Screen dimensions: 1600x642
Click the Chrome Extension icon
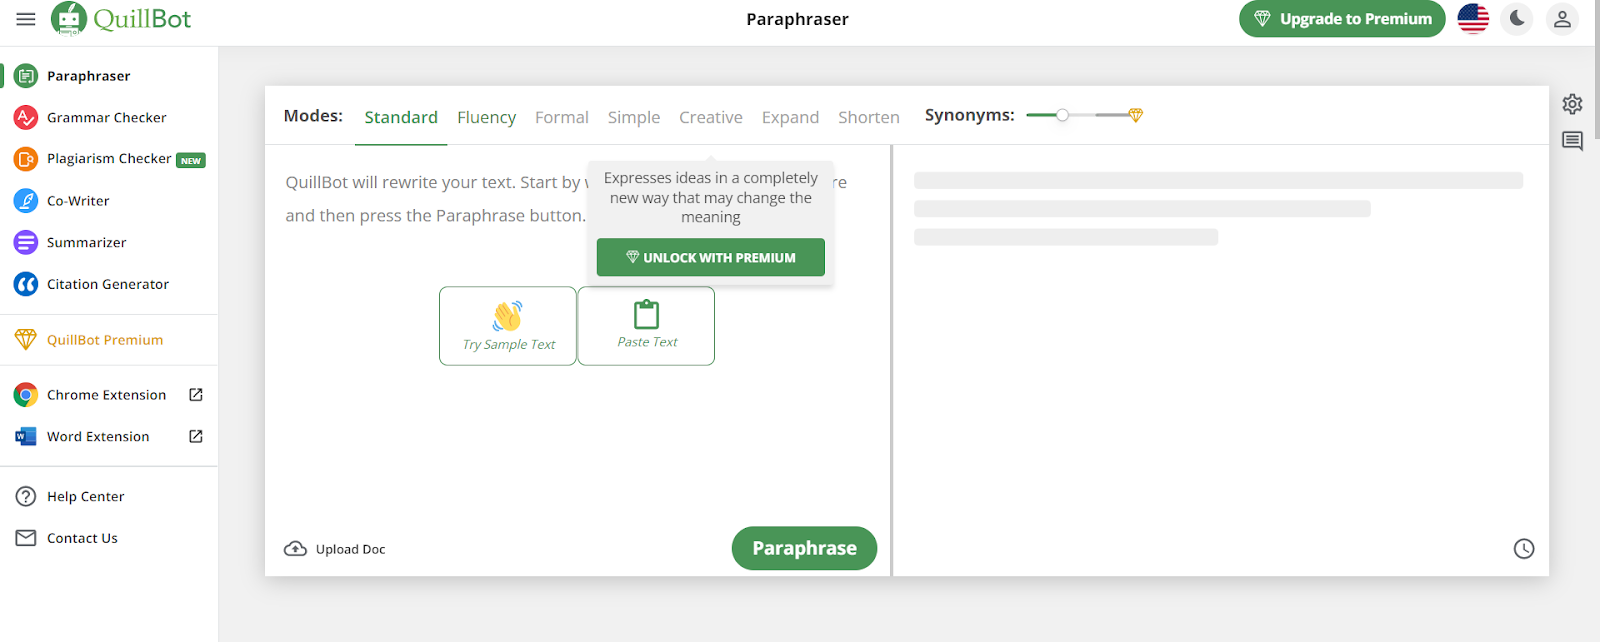(x=26, y=395)
